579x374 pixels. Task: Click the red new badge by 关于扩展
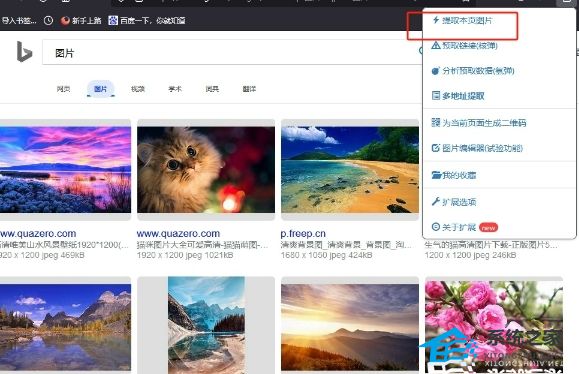488,227
